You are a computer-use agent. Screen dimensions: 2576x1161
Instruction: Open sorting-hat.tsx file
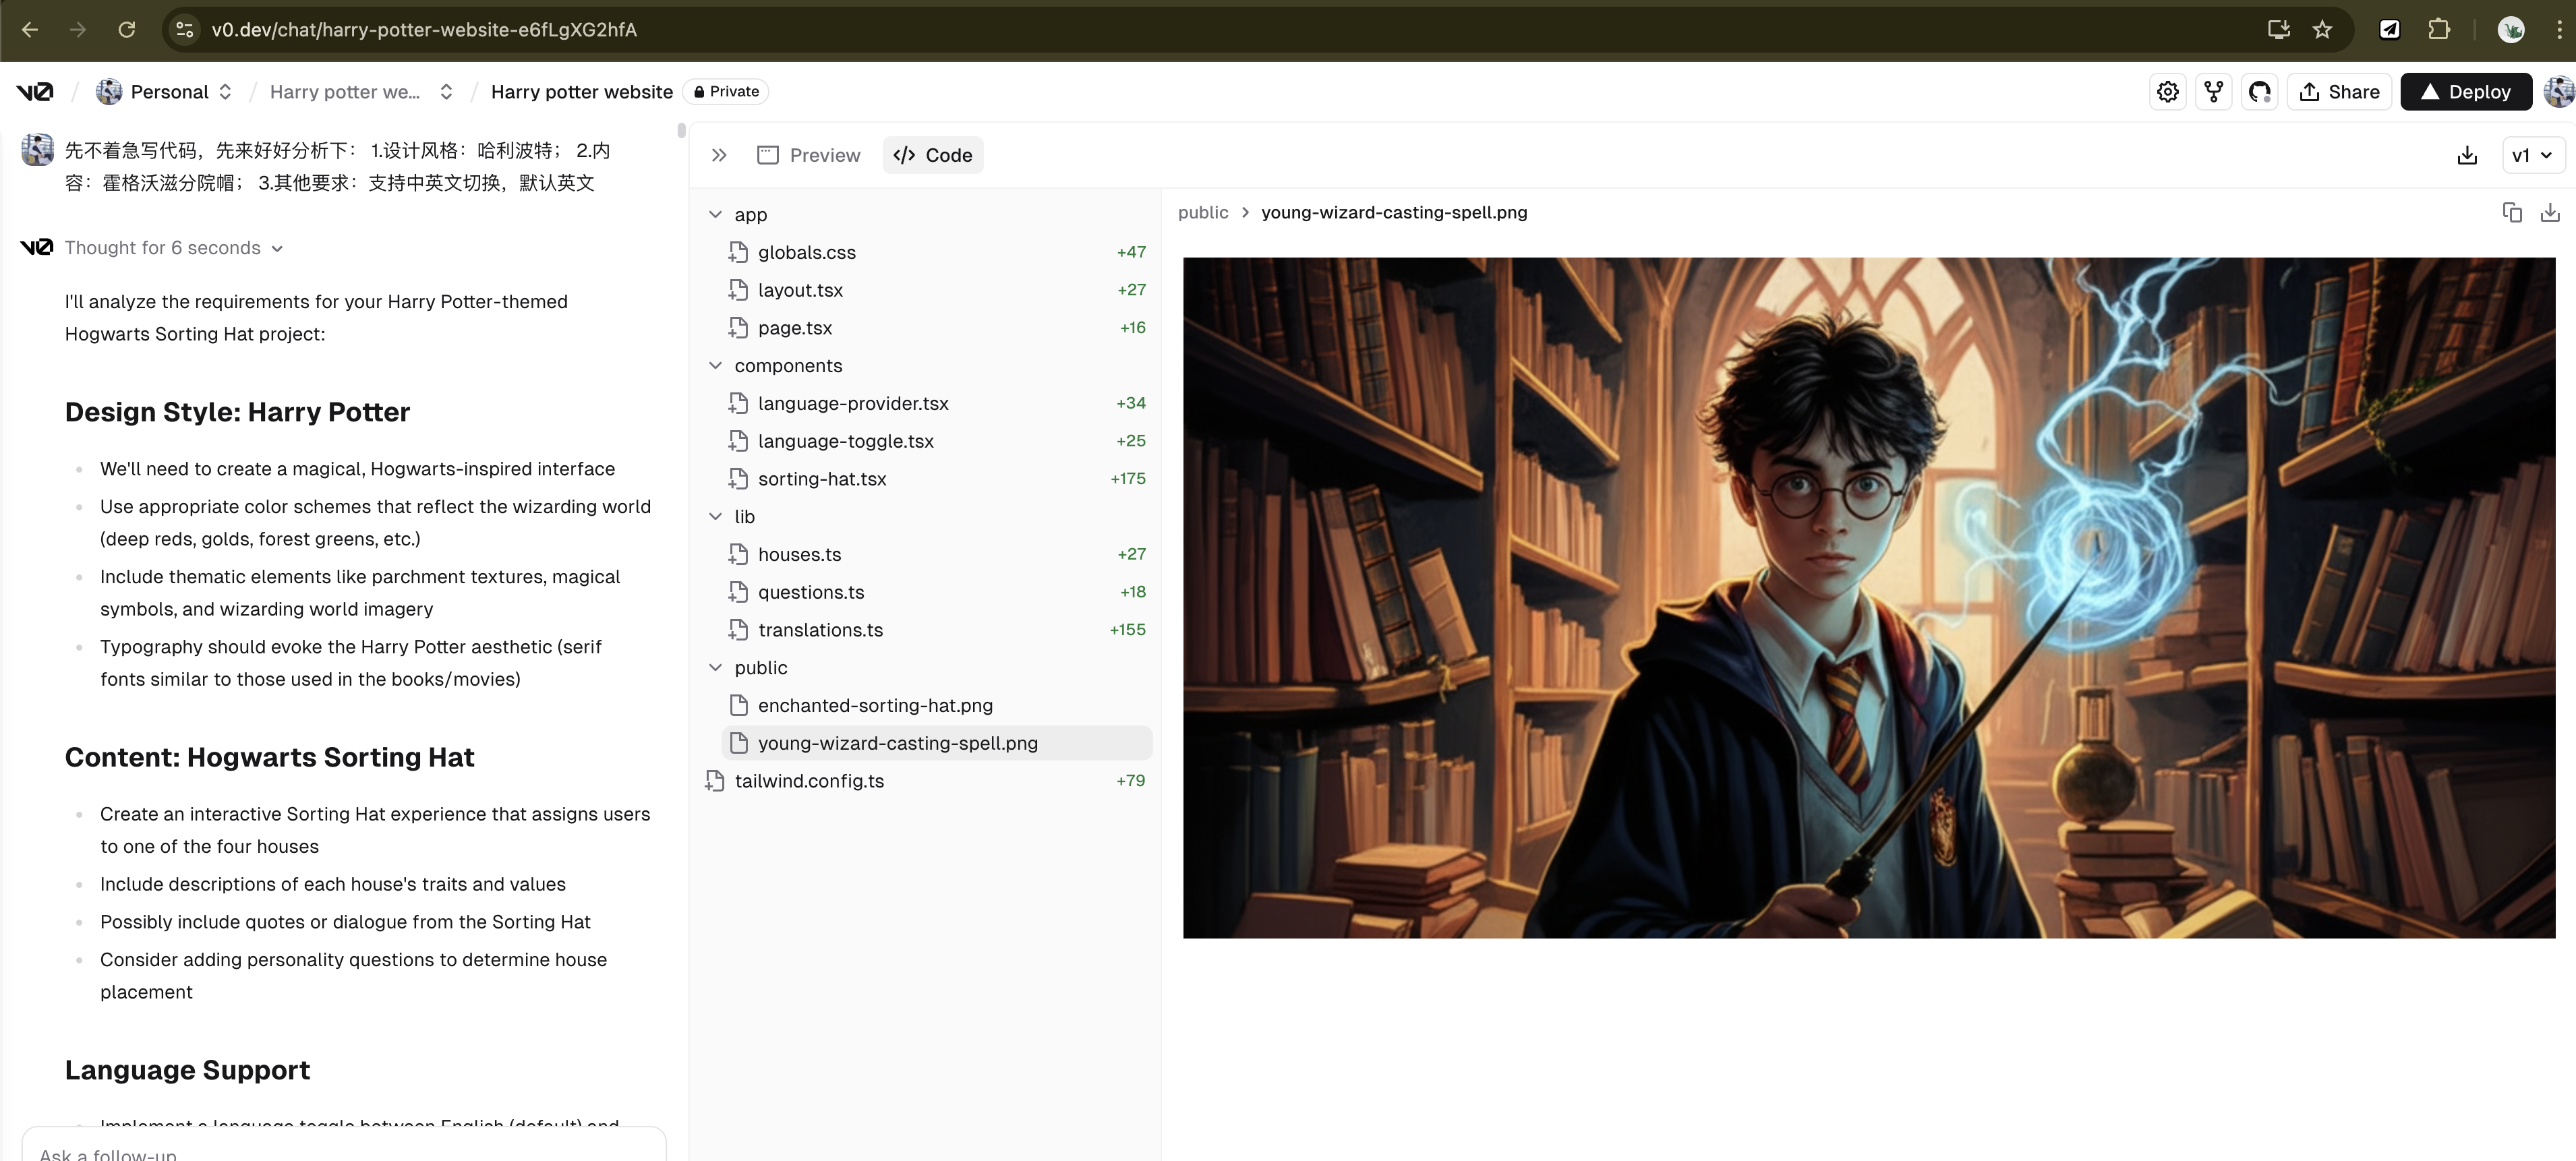click(x=936, y=479)
